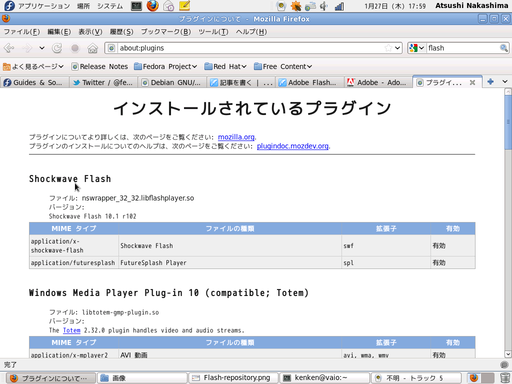Image resolution: width=512 pixels, height=384 pixels.
Task: Follow the Totem link in plugin description
Action: [72, 330]
